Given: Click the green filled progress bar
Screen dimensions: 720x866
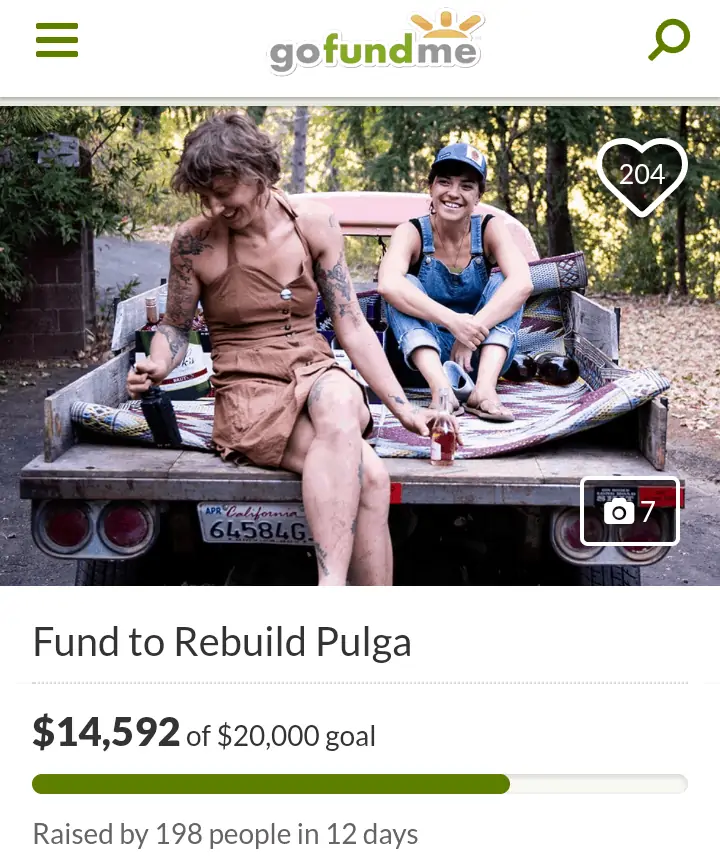Looking at the screenshot, I should tap(271, 784).
